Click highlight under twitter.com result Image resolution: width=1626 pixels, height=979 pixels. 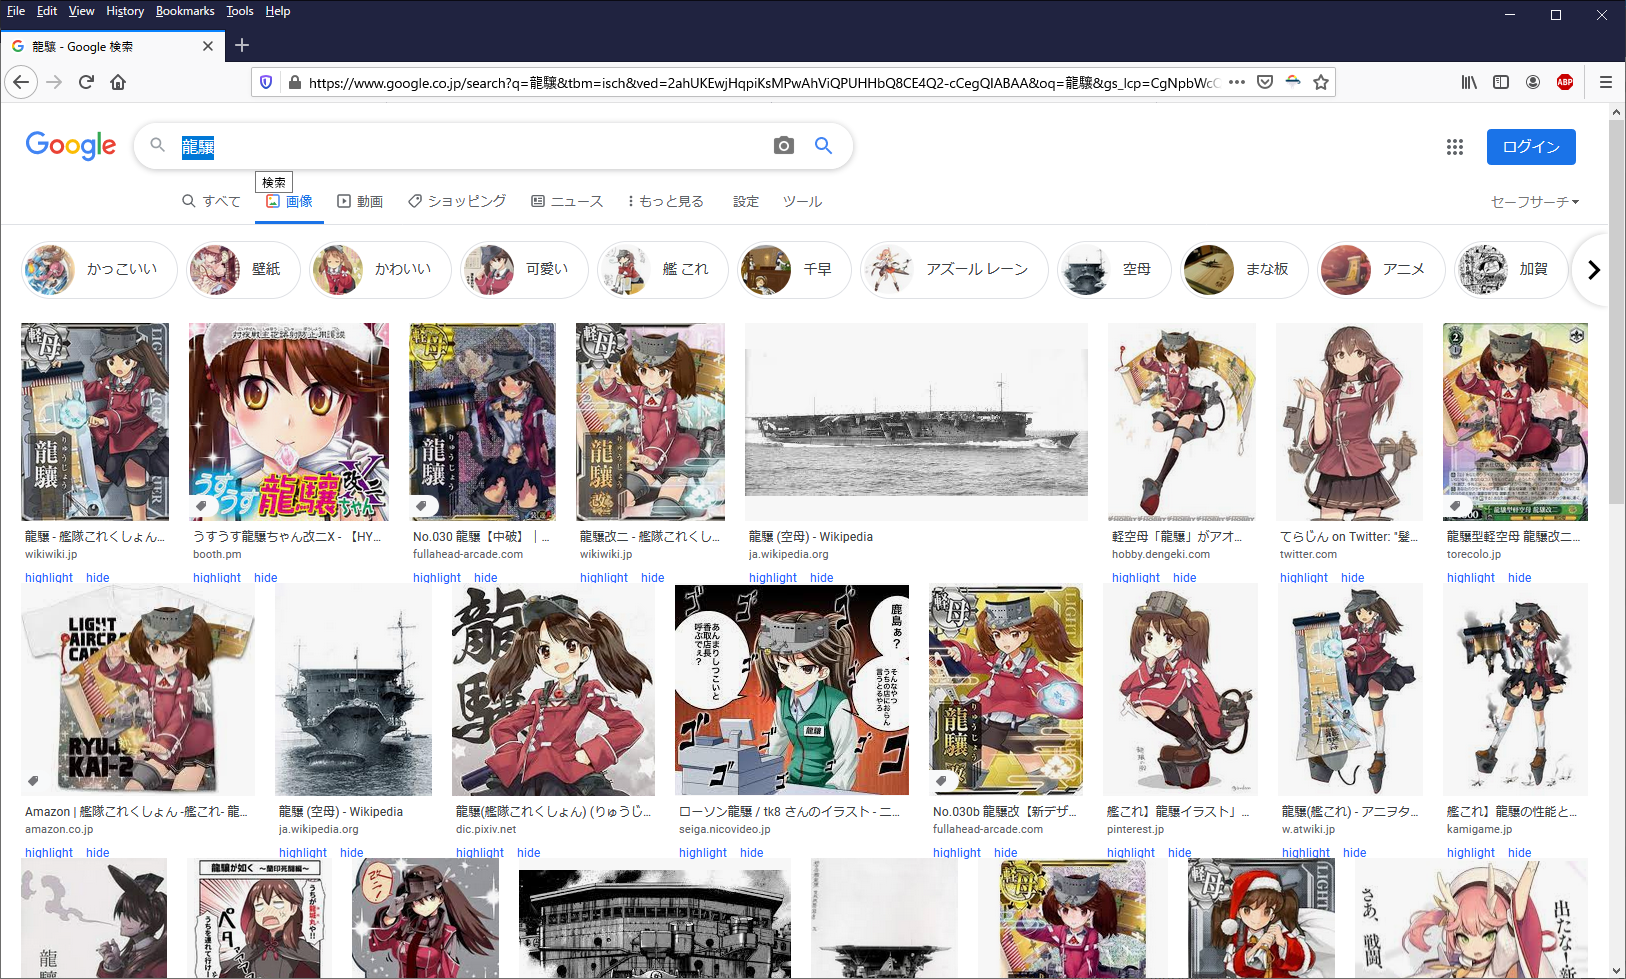1304,578
